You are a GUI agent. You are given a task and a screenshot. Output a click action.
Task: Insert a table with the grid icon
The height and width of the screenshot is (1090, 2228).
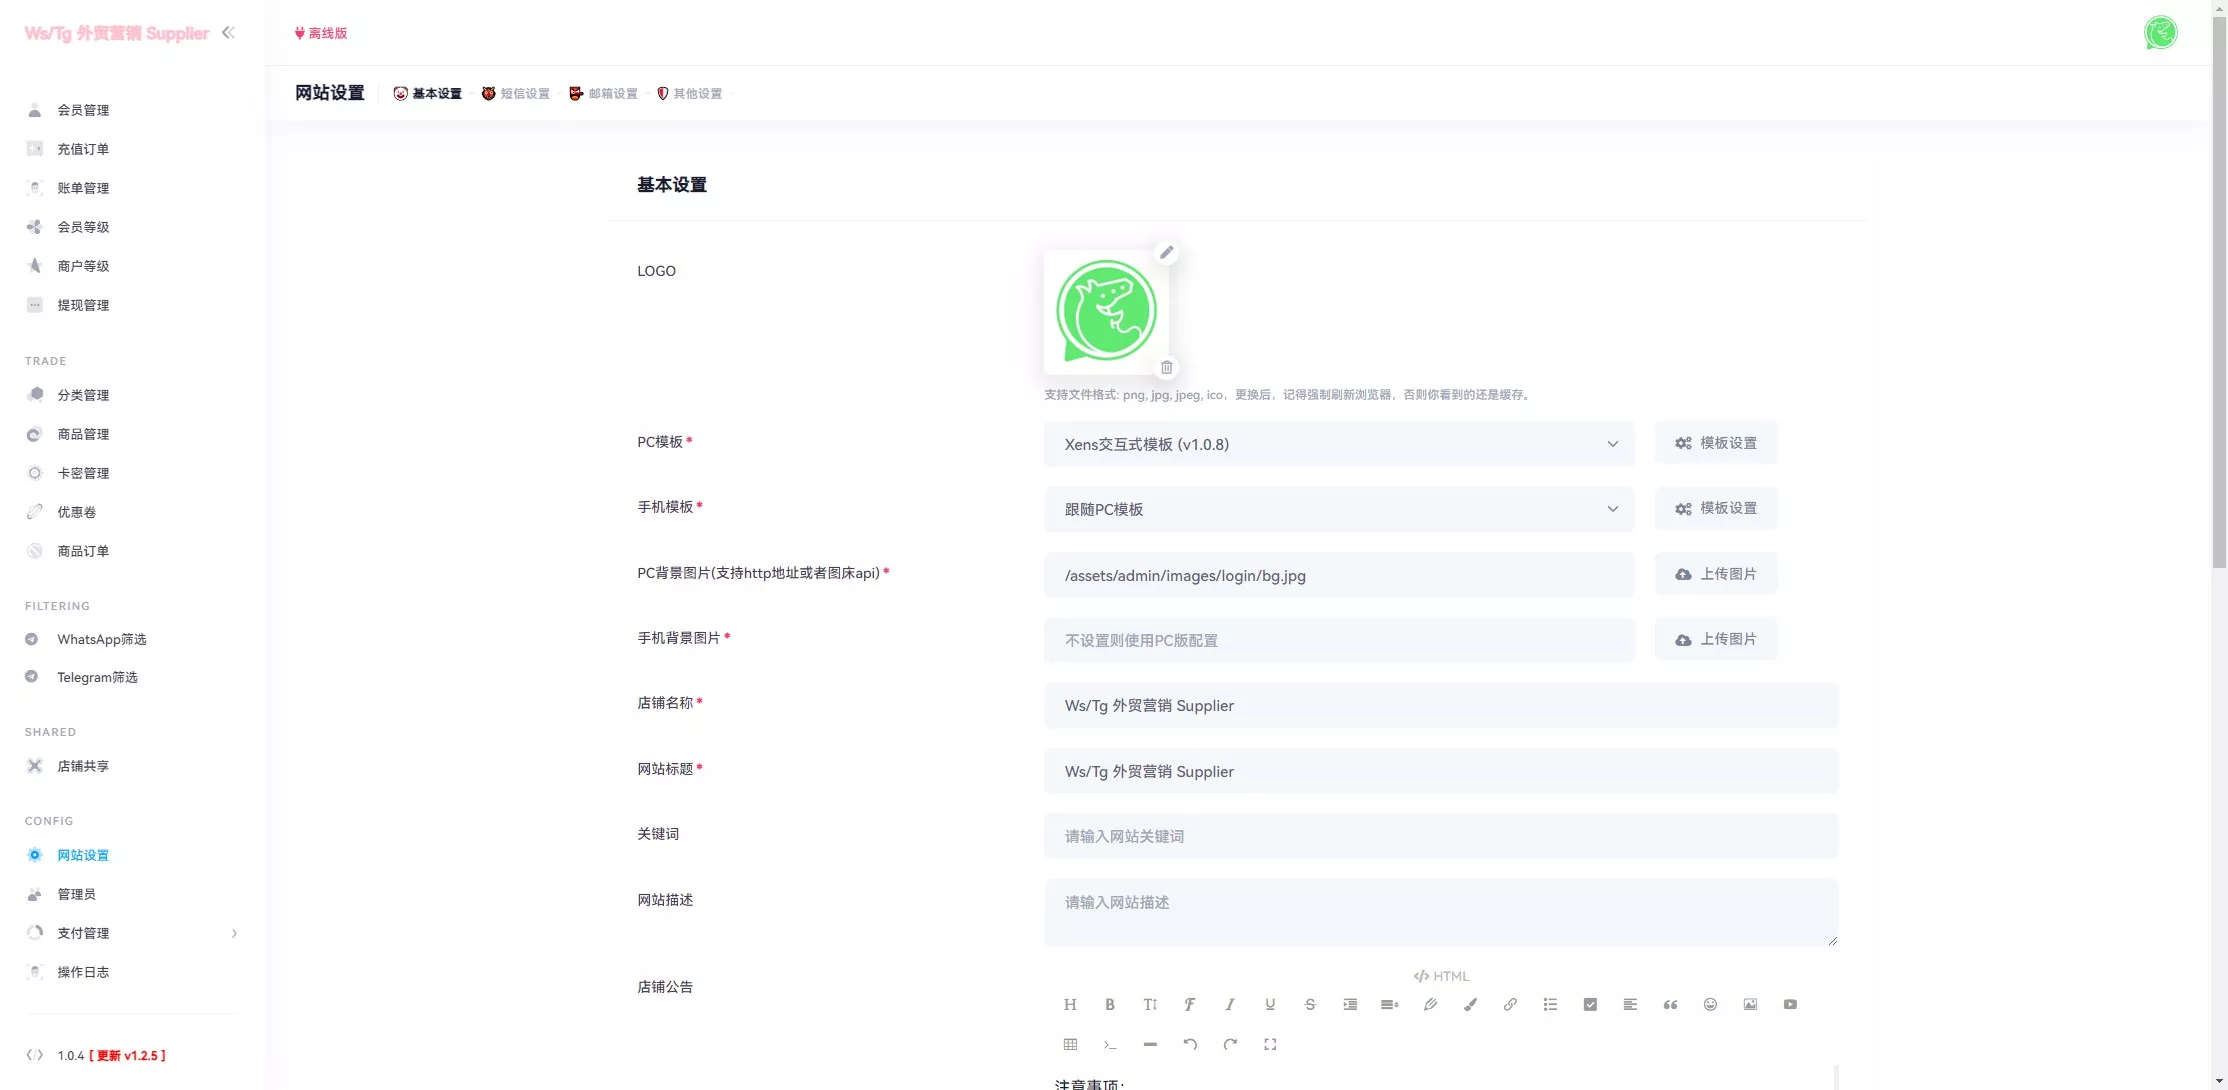tap(1070, 1045)
